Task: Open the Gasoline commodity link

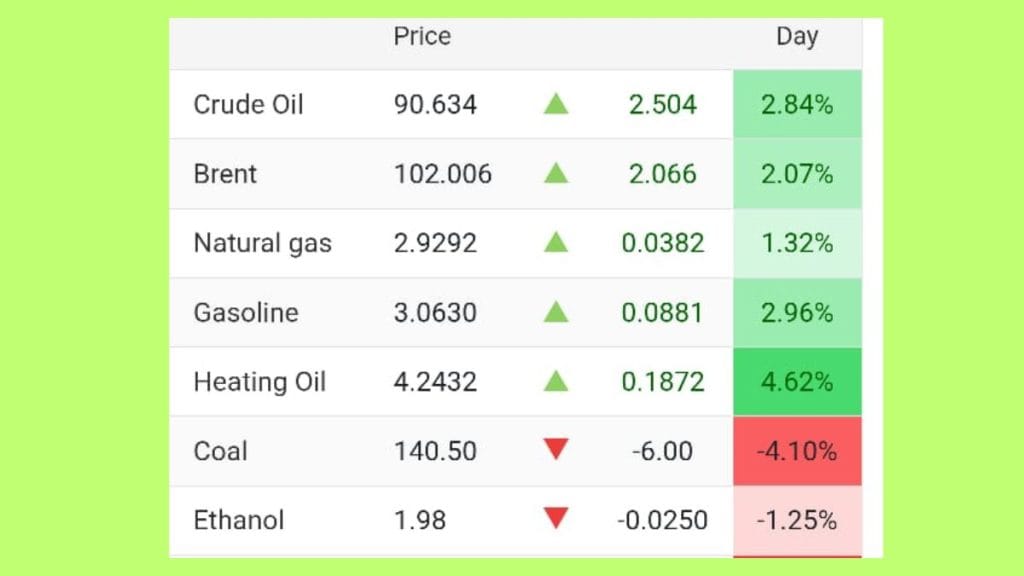Action: pyautogui.click(x=246, y=313)
